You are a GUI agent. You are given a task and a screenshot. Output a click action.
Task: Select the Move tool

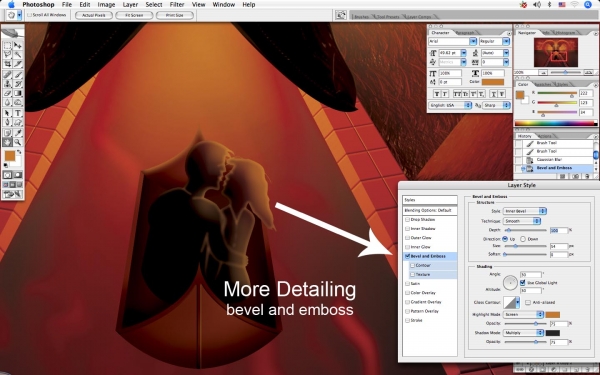[x=18, y=46]
